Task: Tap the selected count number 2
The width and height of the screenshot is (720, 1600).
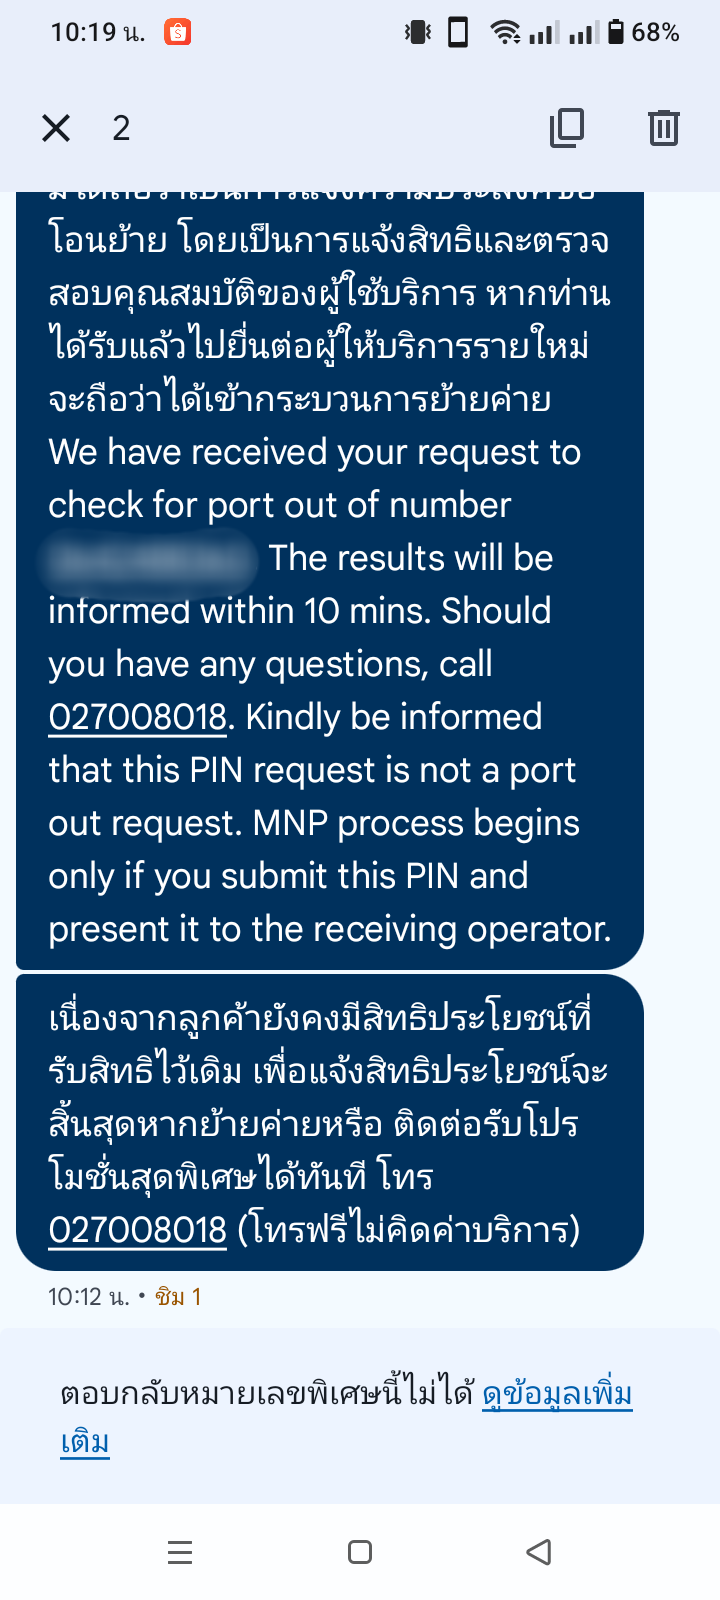Action: [x=121, y=128]
